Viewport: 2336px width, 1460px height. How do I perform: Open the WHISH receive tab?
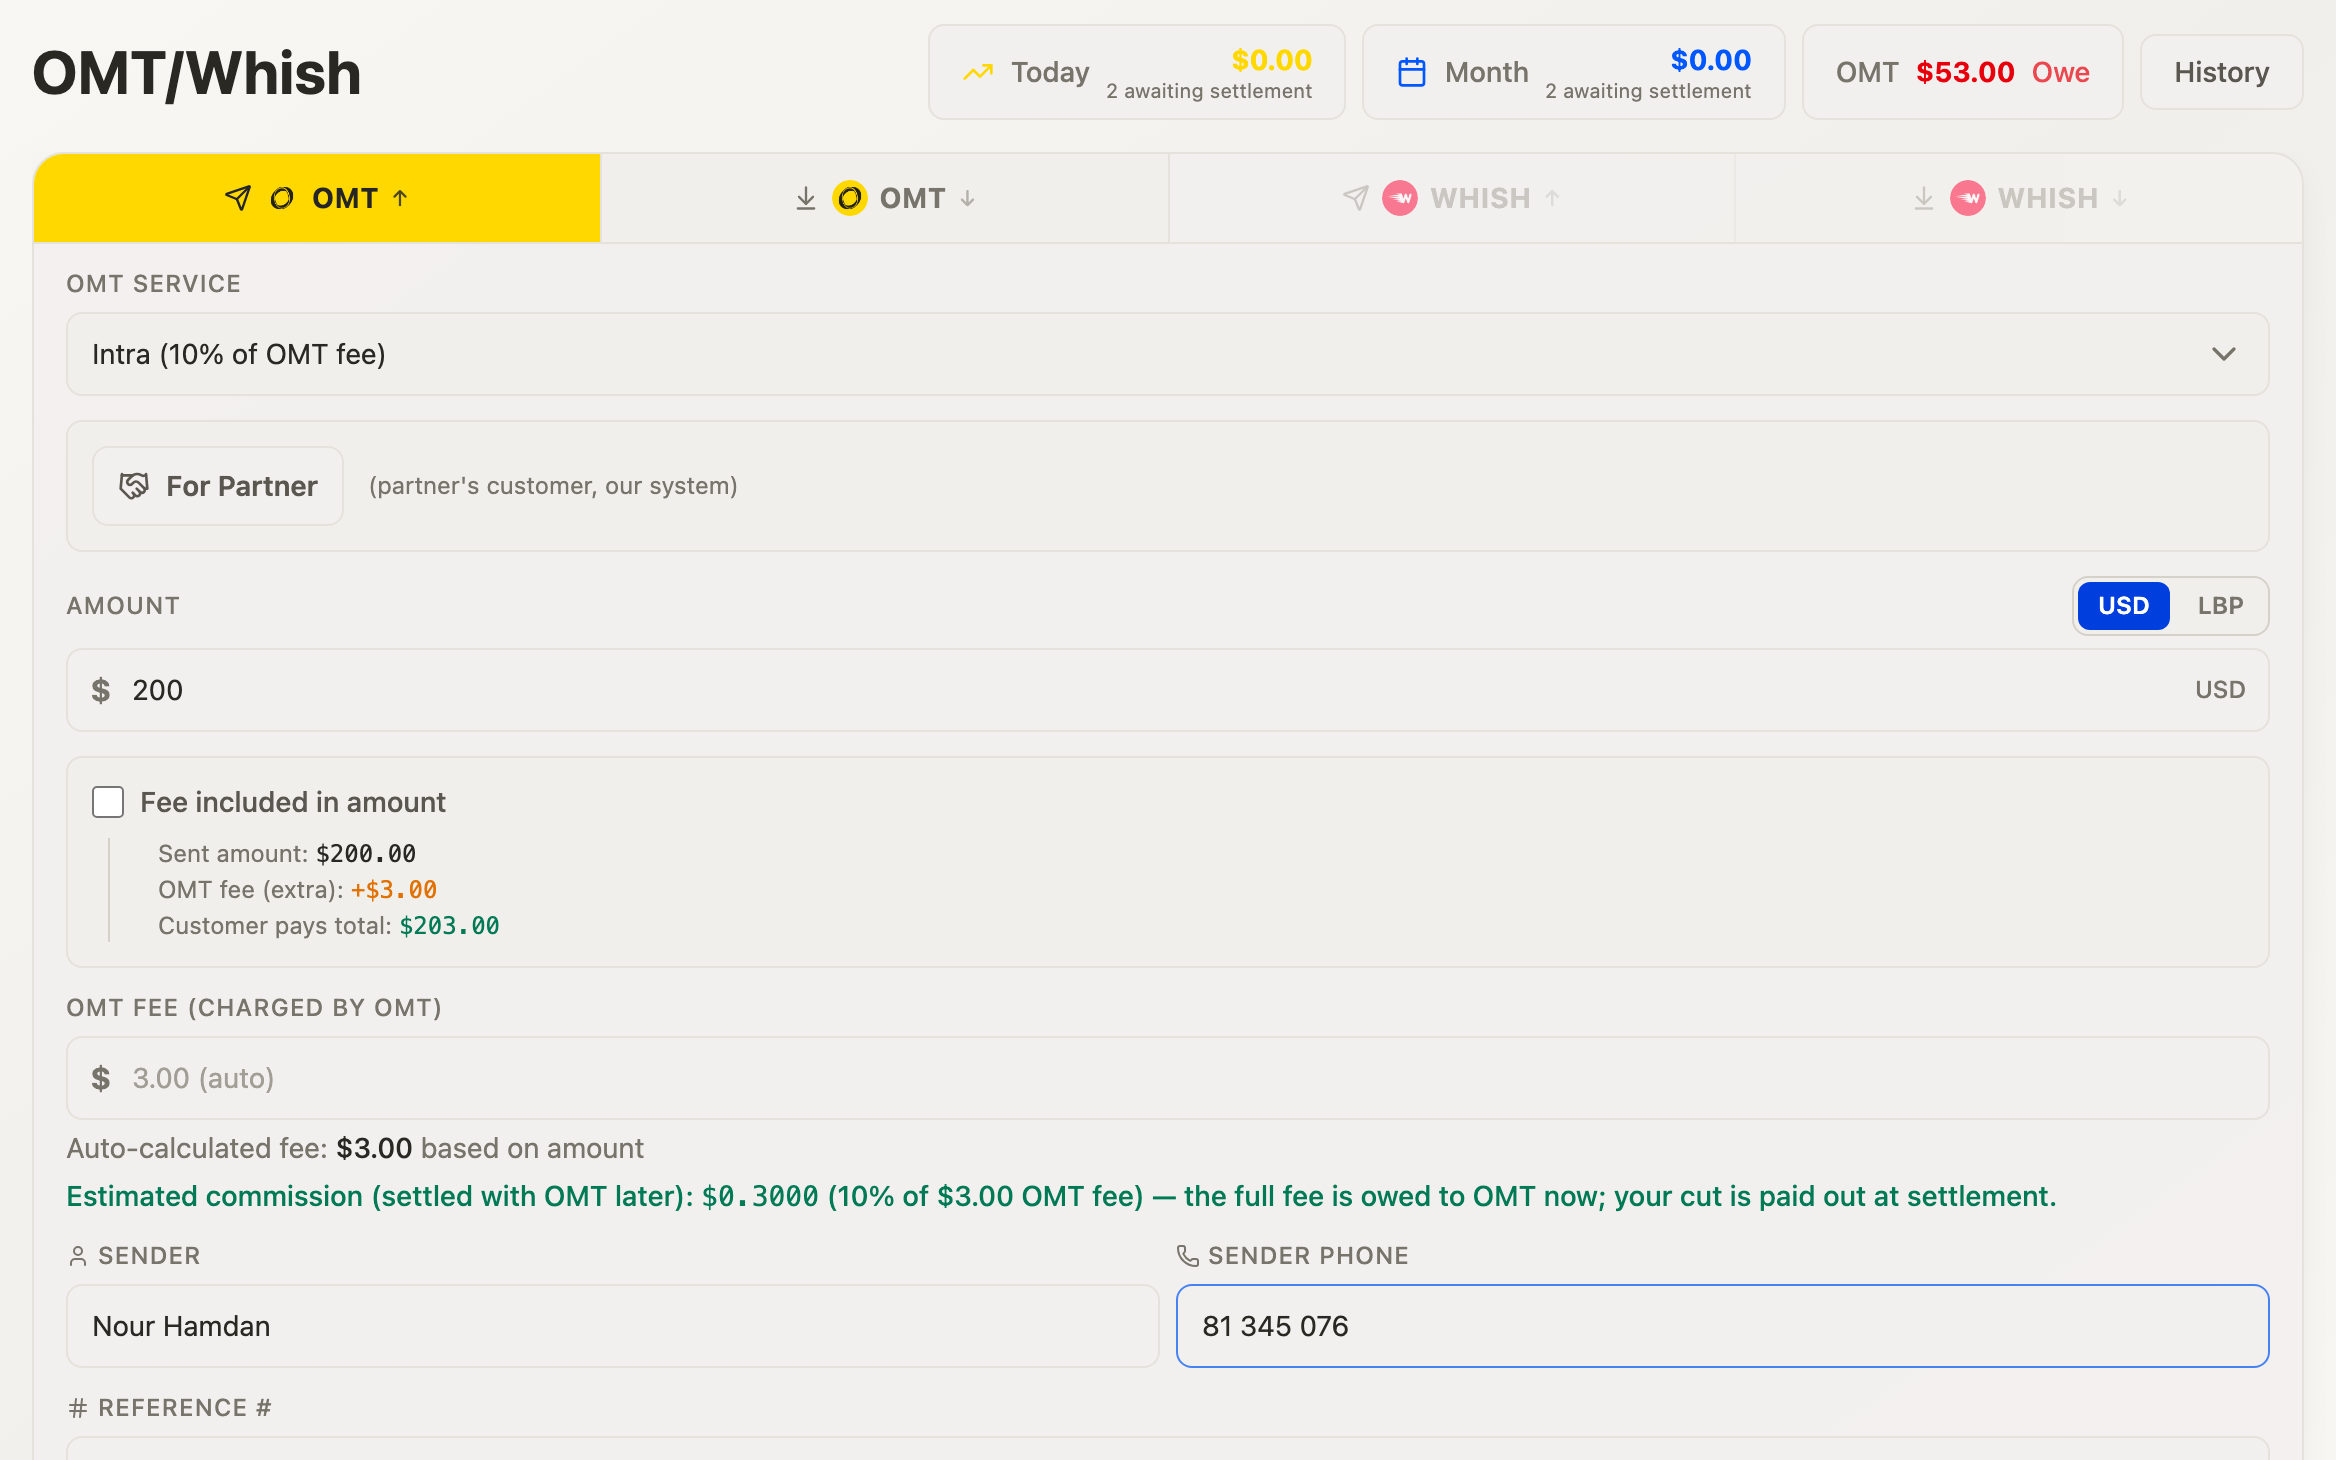coord(2019,198)
